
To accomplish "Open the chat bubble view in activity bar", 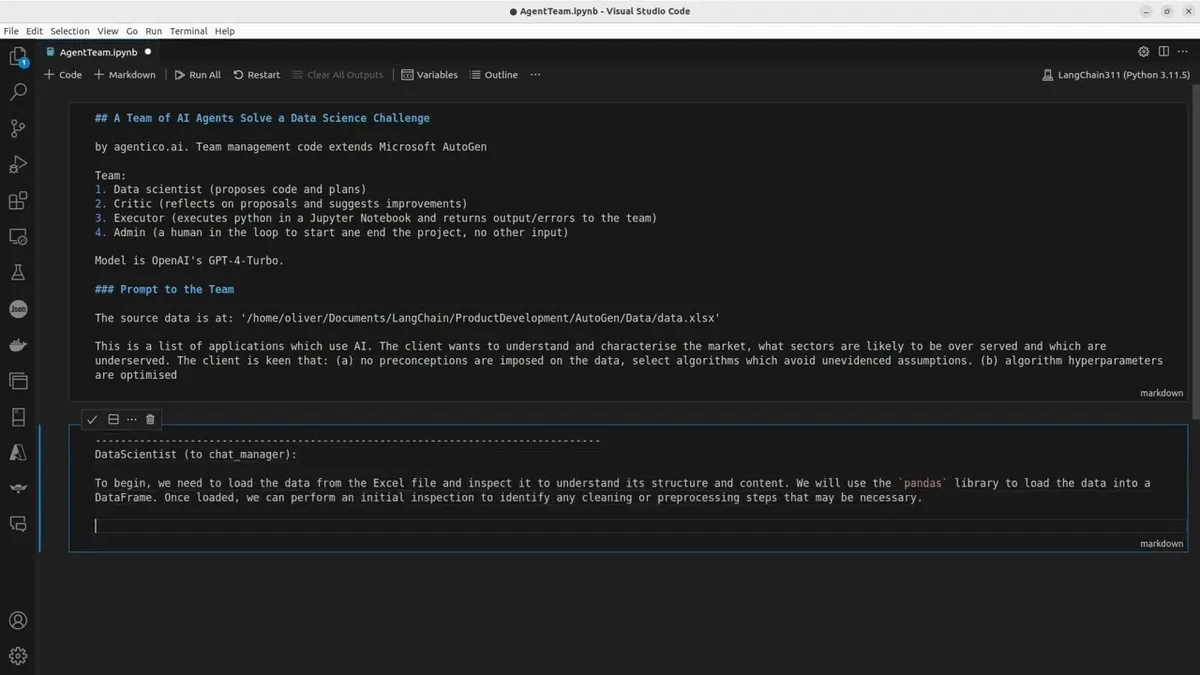I will click(x=18, y=523).
